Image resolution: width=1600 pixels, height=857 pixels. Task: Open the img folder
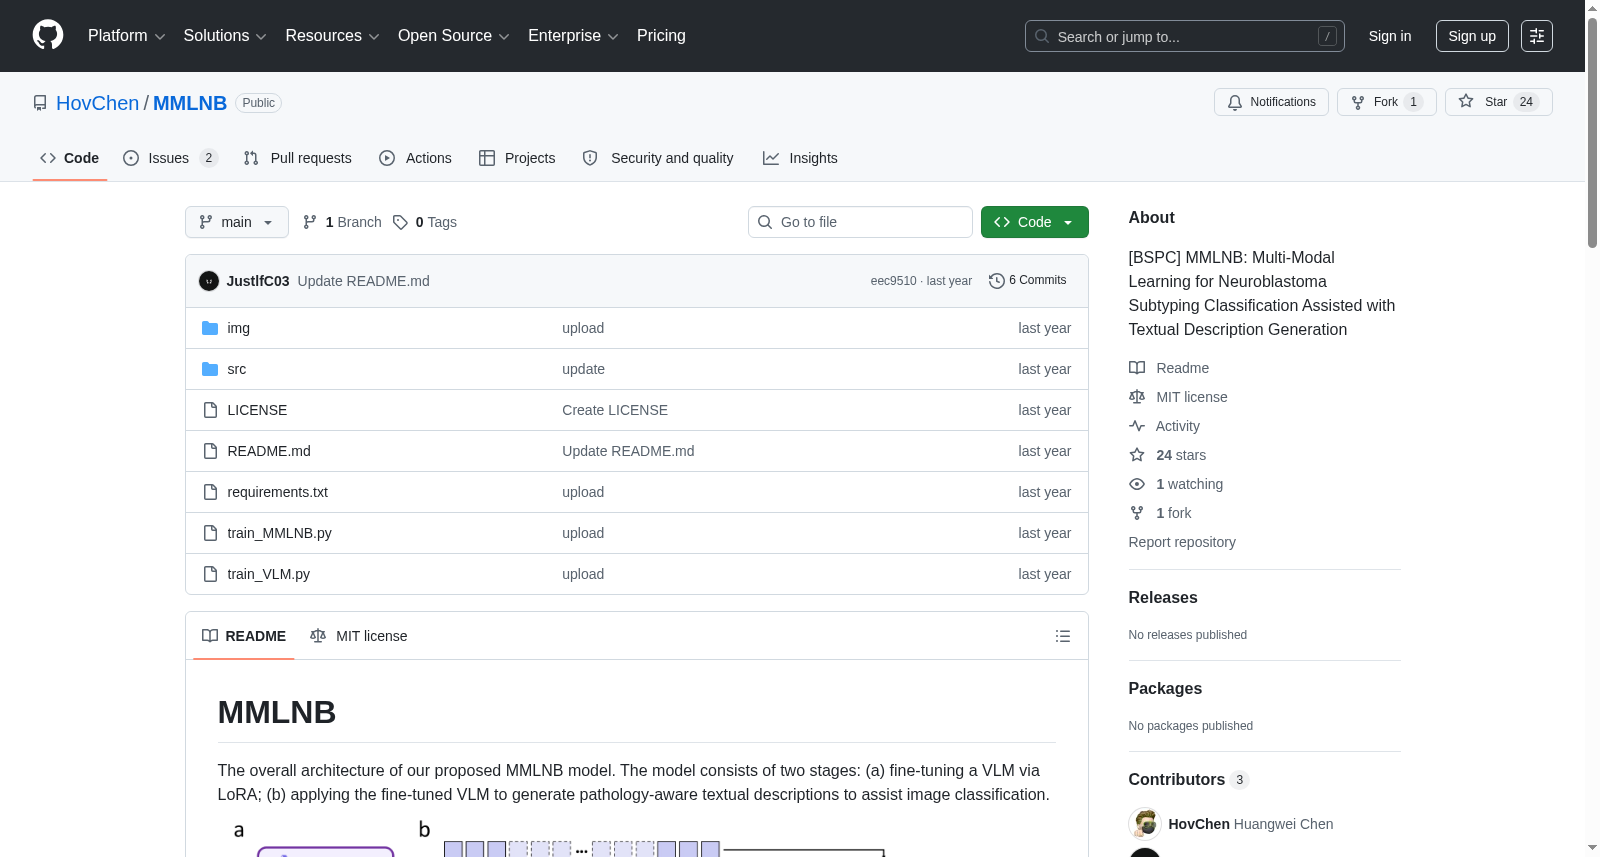pos(238,328)
